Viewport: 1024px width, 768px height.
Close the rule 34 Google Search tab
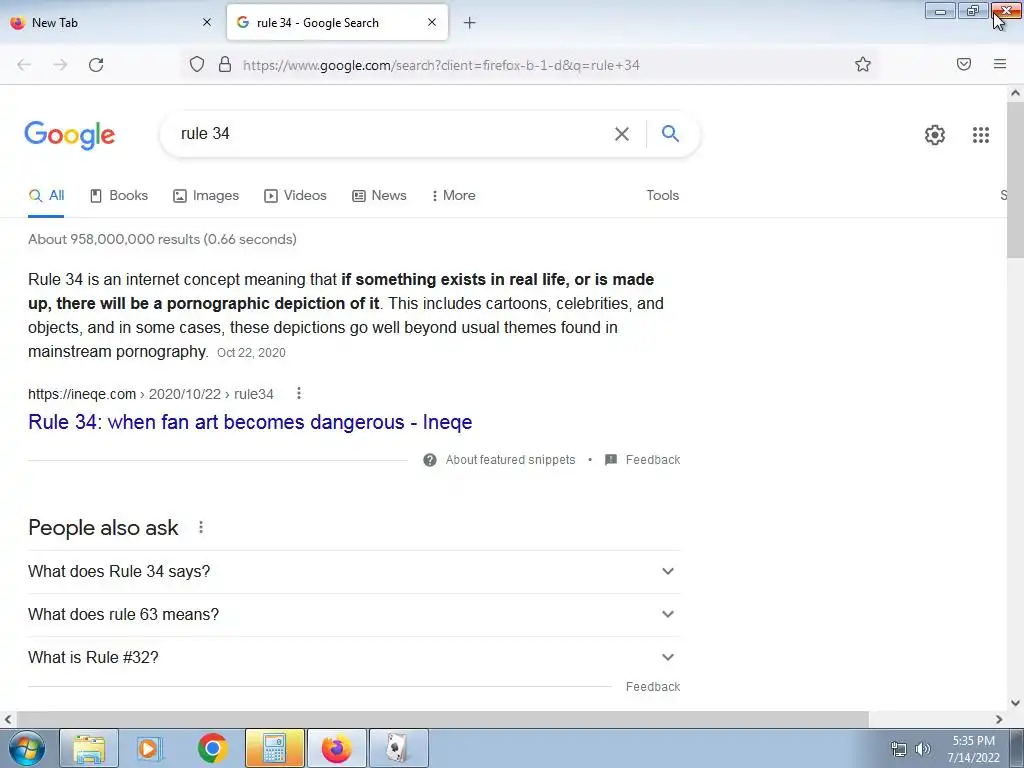point(432,22)
